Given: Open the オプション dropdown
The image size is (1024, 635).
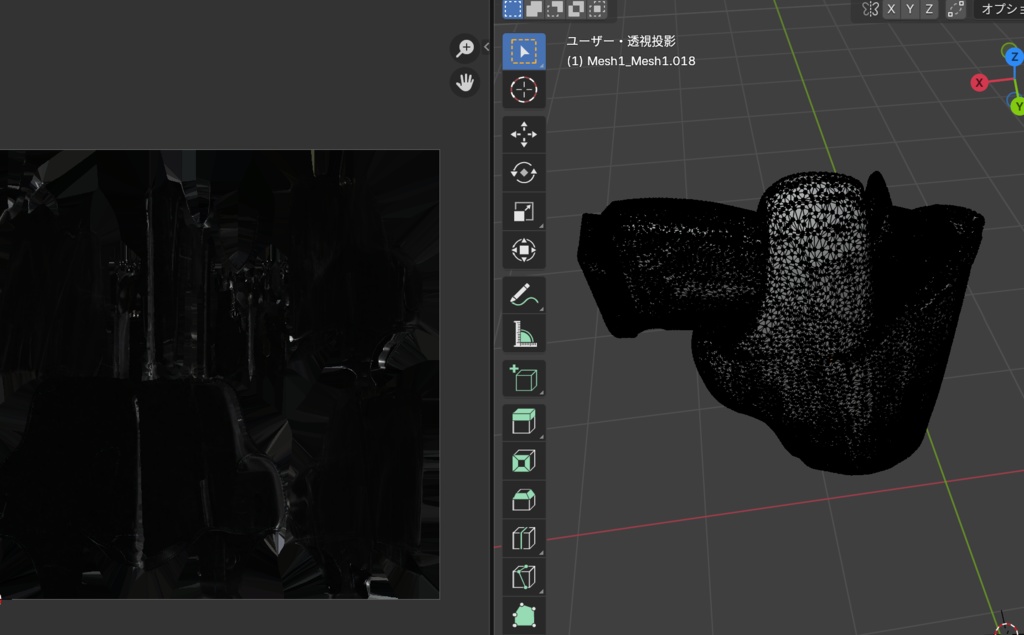Looking at the screenshot, I should point(999,9).
